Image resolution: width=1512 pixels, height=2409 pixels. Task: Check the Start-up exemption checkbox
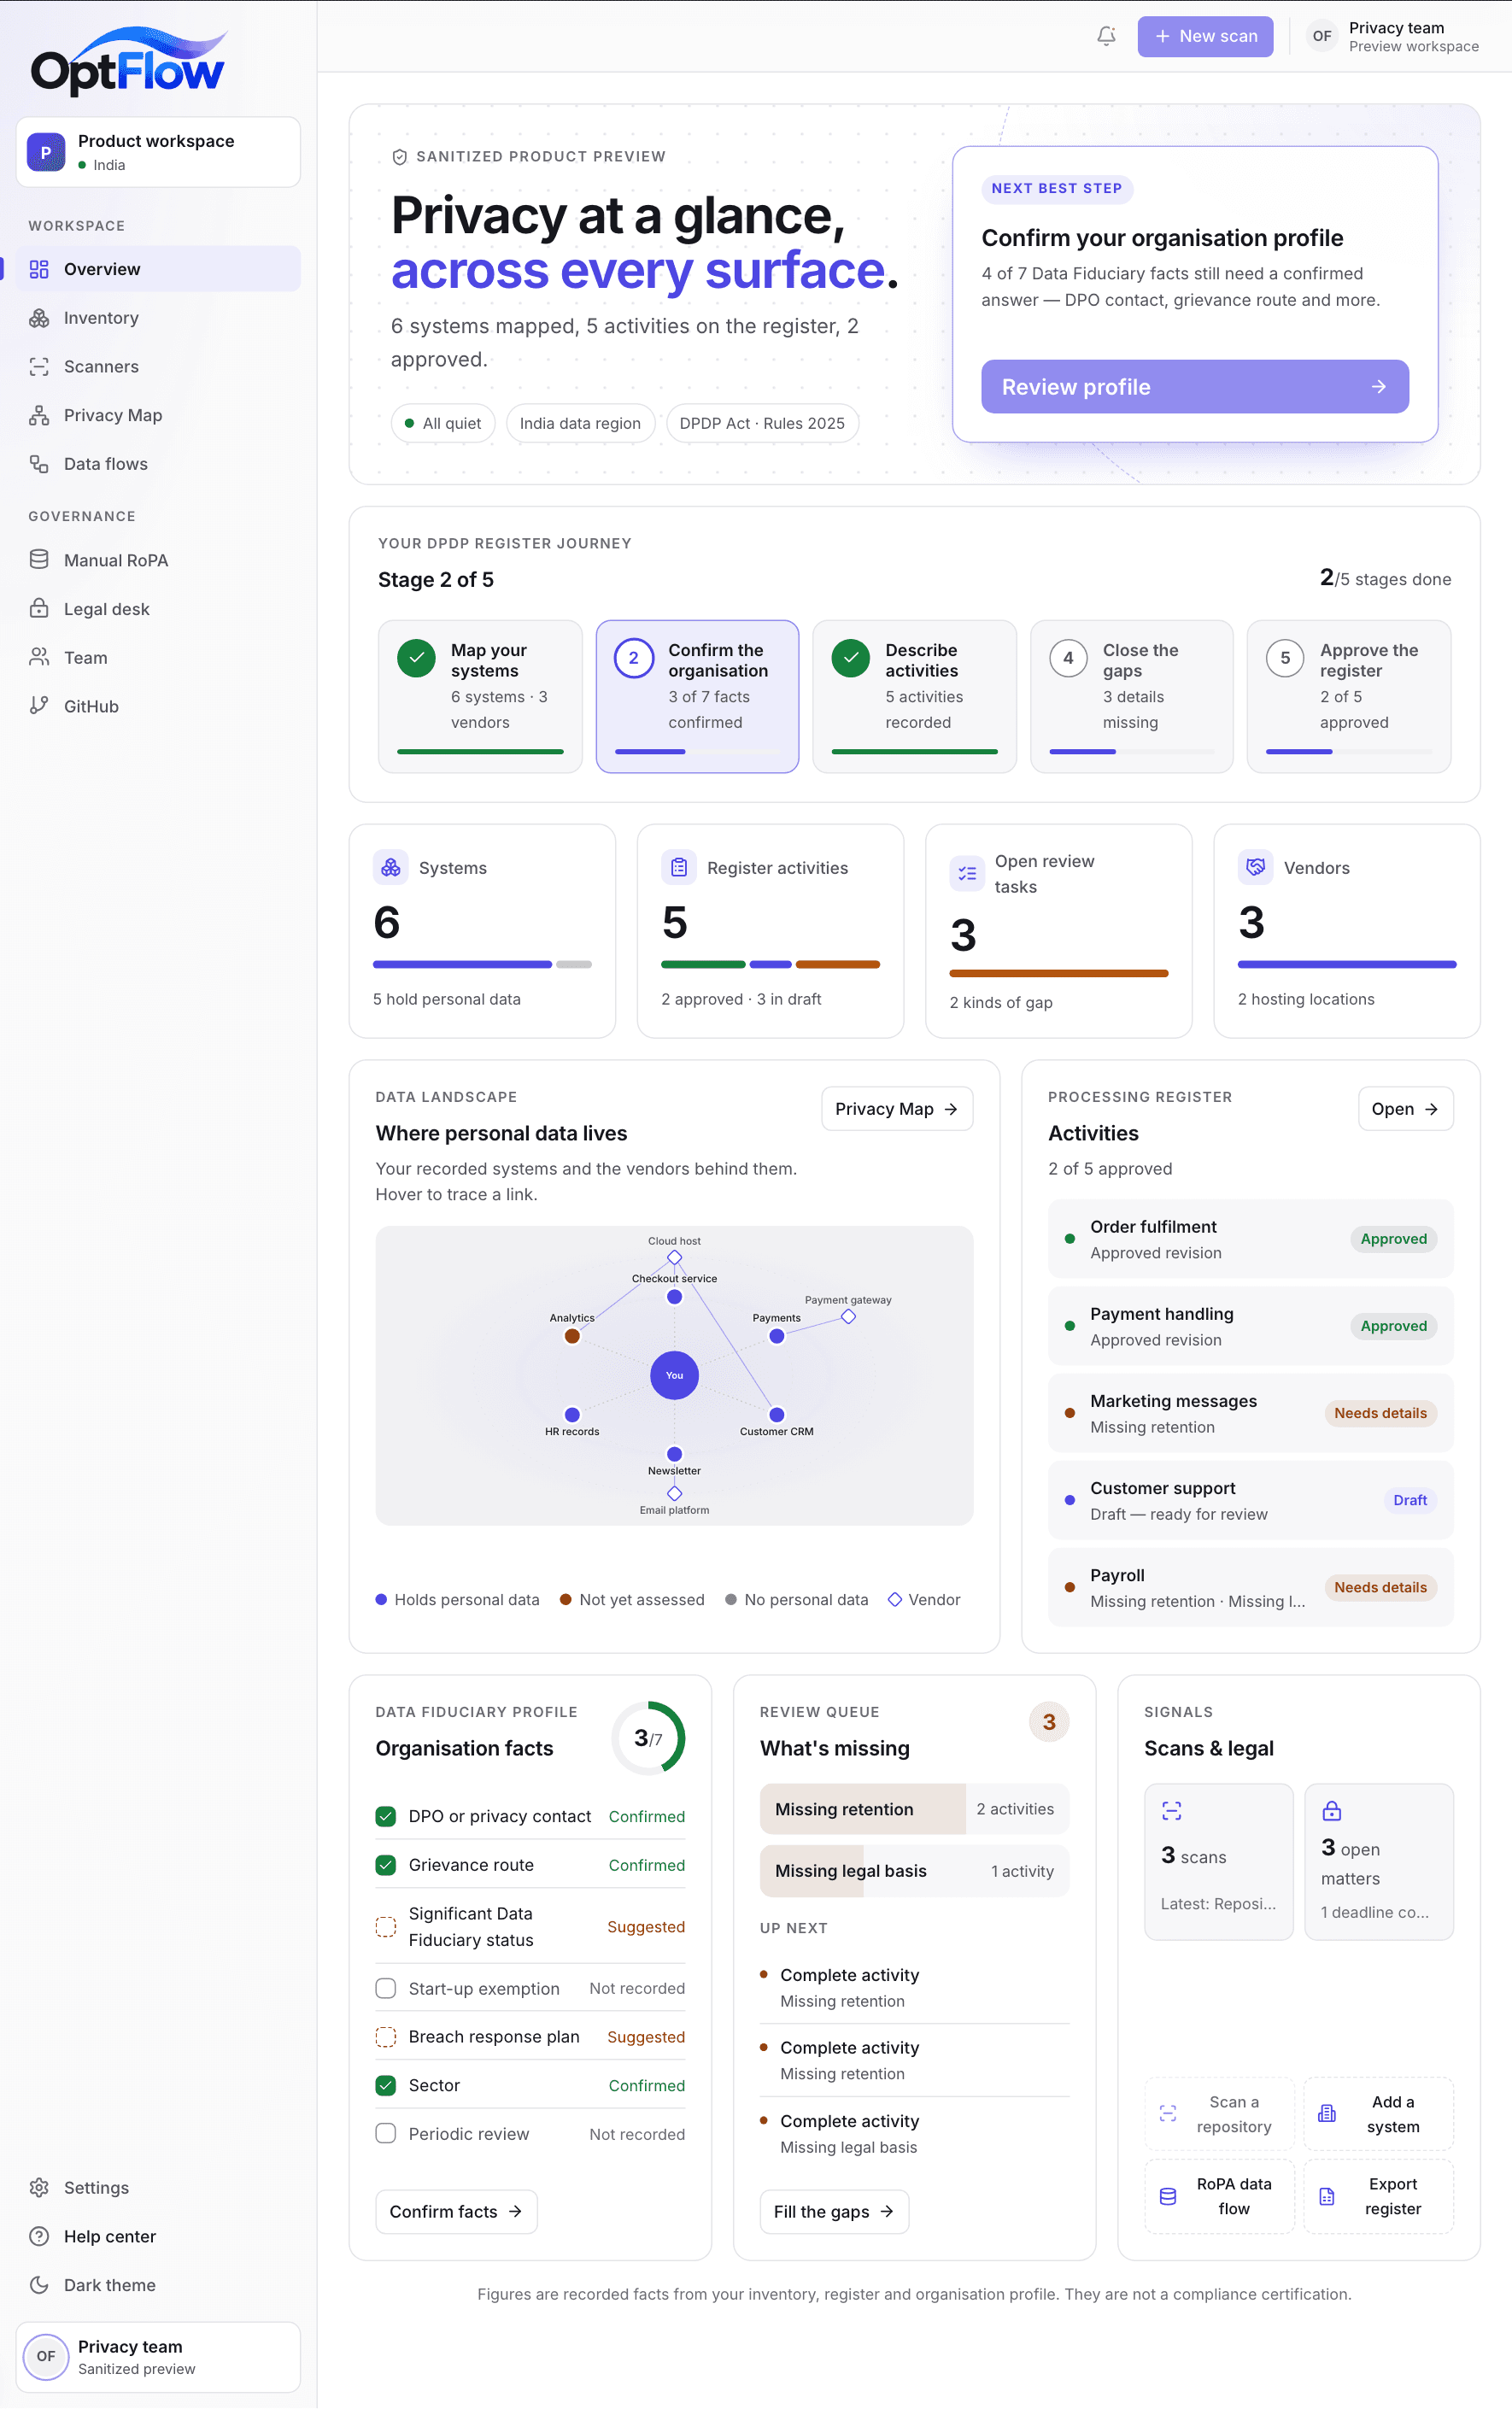pyautogui.click(x=386, y=1989)
